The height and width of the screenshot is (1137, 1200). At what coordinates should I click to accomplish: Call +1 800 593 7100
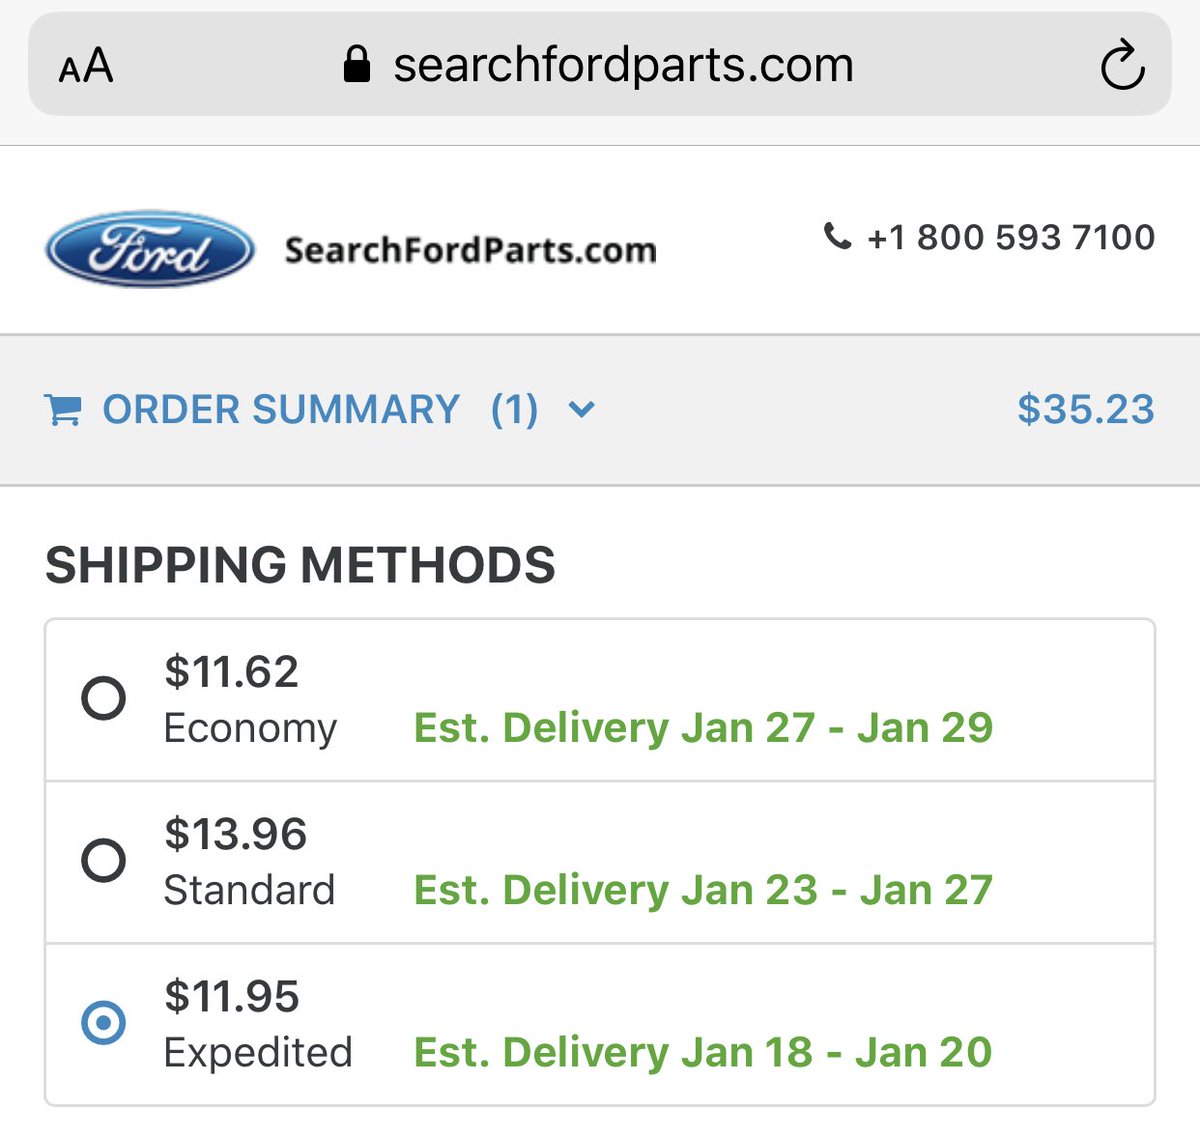tap(1010, 237)
